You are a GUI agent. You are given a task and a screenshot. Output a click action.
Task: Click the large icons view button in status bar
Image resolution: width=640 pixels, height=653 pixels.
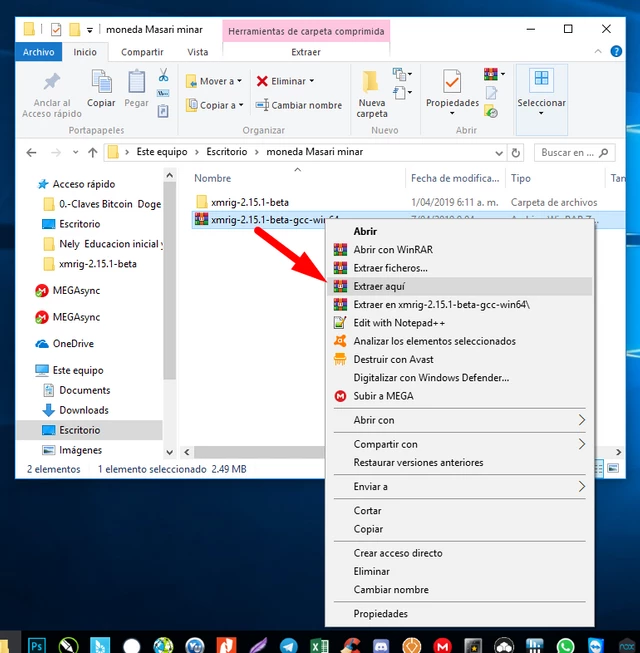click(x=613, y=469)
